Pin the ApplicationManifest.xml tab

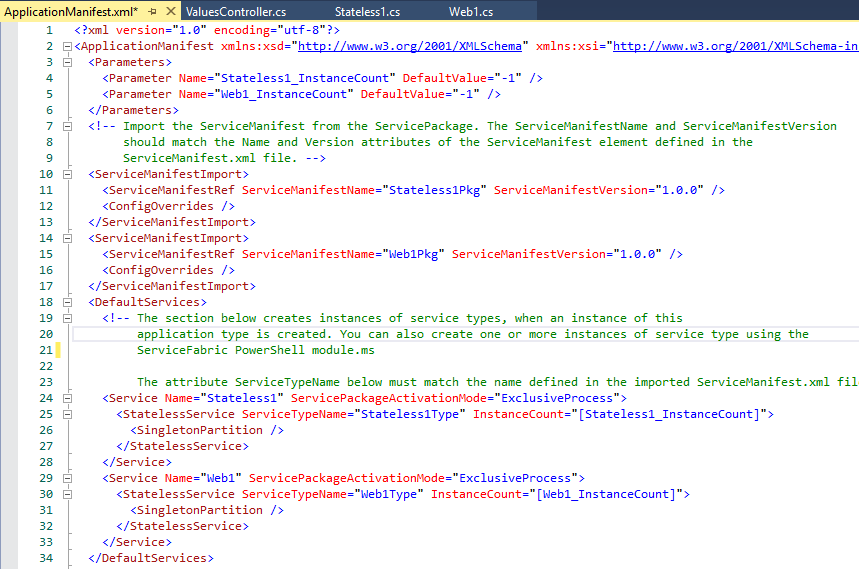coord(152,12)
